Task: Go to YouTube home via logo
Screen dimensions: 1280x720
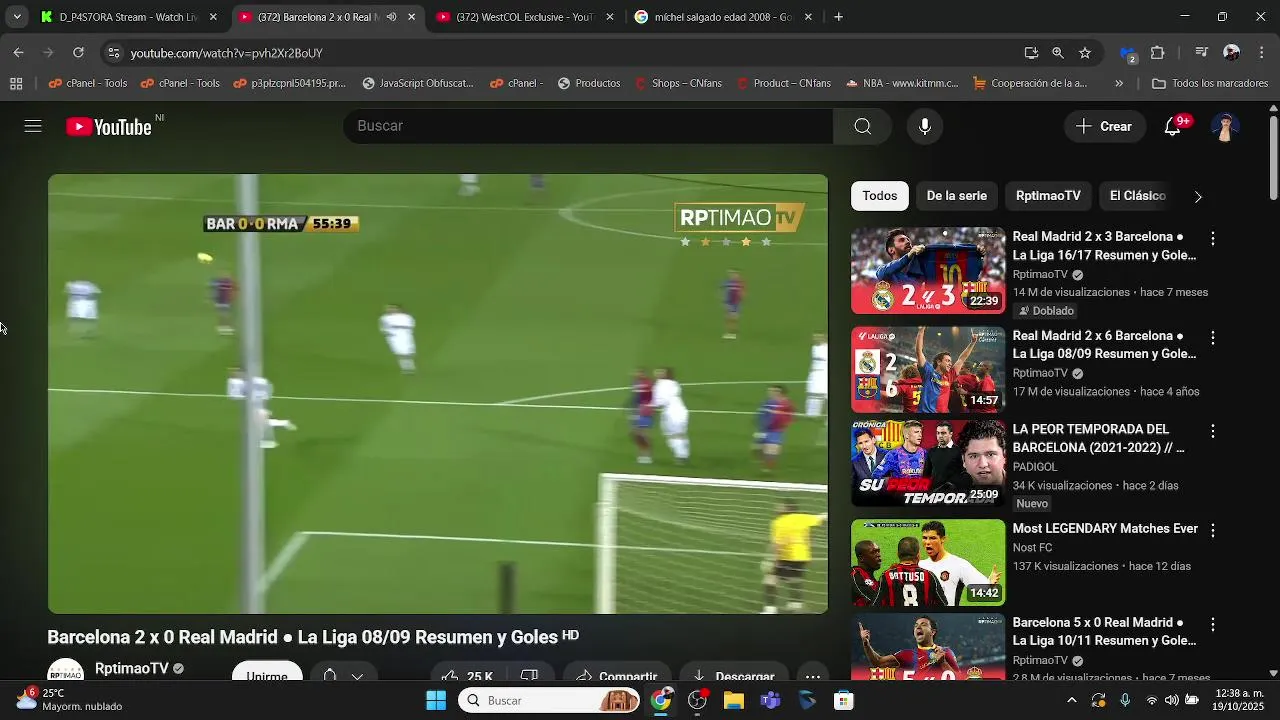Action: point(109,127)
